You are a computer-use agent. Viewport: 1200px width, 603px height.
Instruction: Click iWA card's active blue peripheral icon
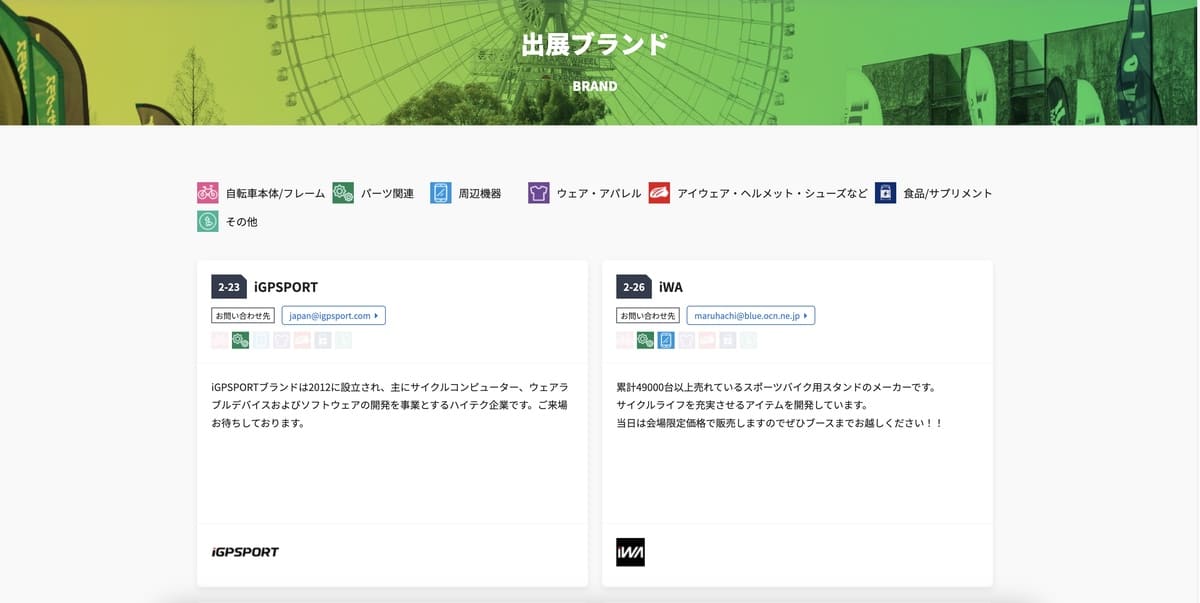tap(666, 340)
